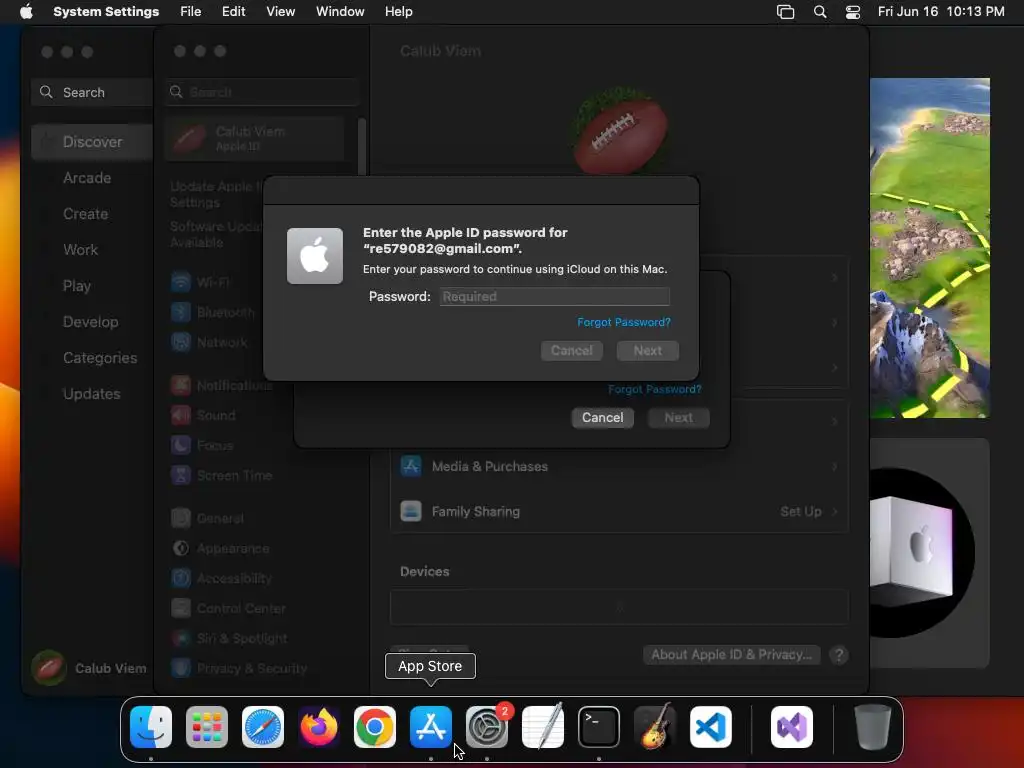Expand the Media & Purchases row chevron
The width and height of the screenshot is (1024, 768).
[x=834, y=466]
